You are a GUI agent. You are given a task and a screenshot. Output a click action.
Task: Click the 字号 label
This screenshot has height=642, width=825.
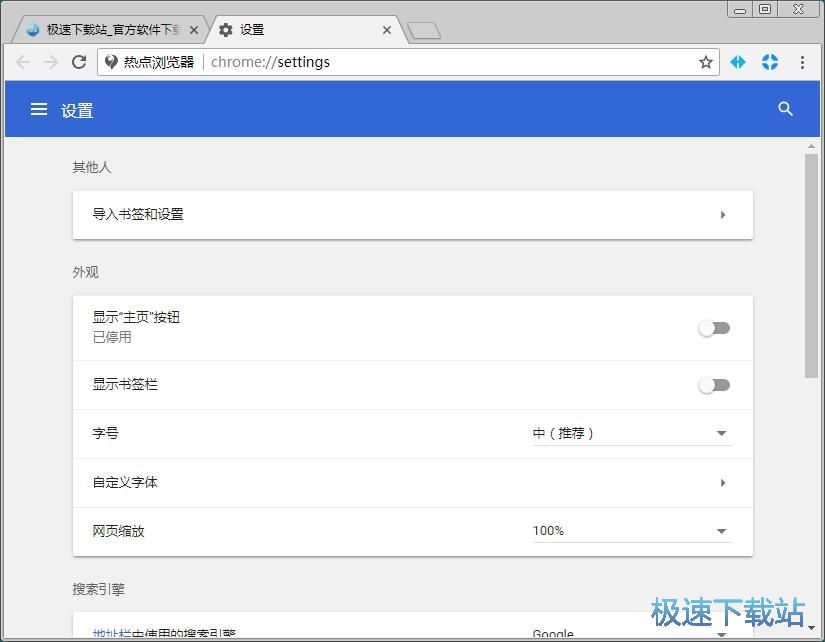pyautogui.click(x=105, y=434)
